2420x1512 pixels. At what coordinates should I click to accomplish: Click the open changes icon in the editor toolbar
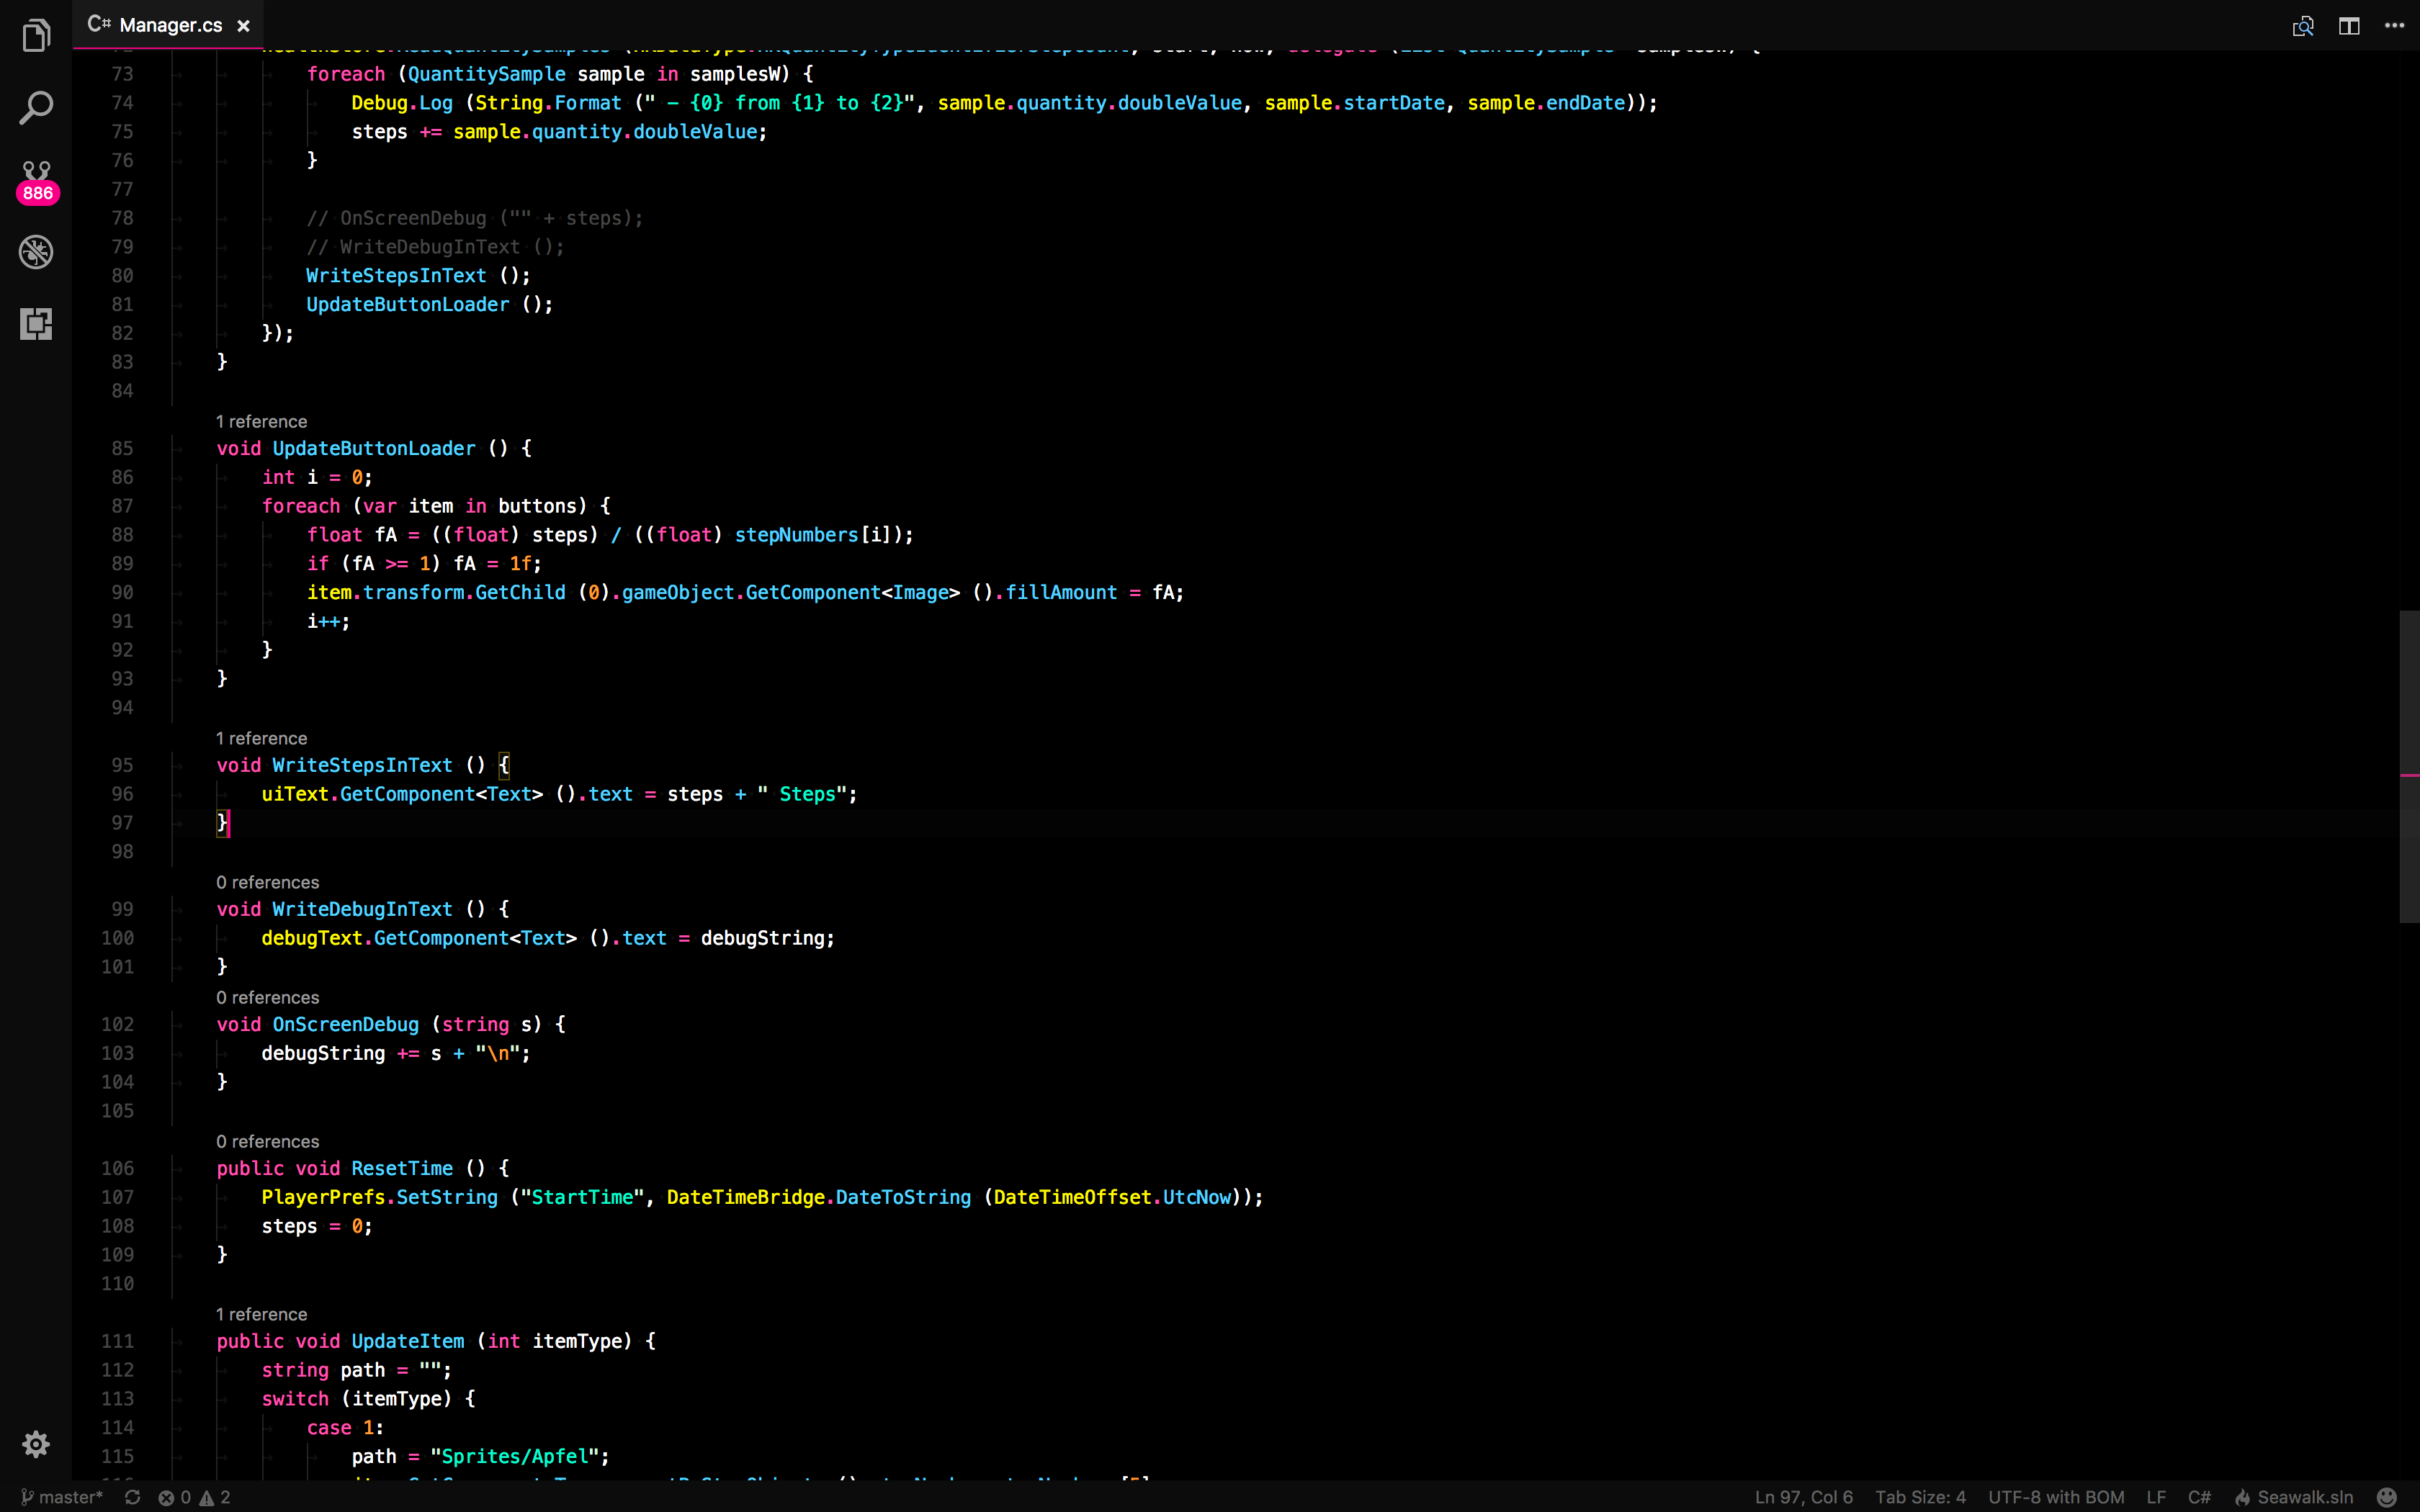2302,26
